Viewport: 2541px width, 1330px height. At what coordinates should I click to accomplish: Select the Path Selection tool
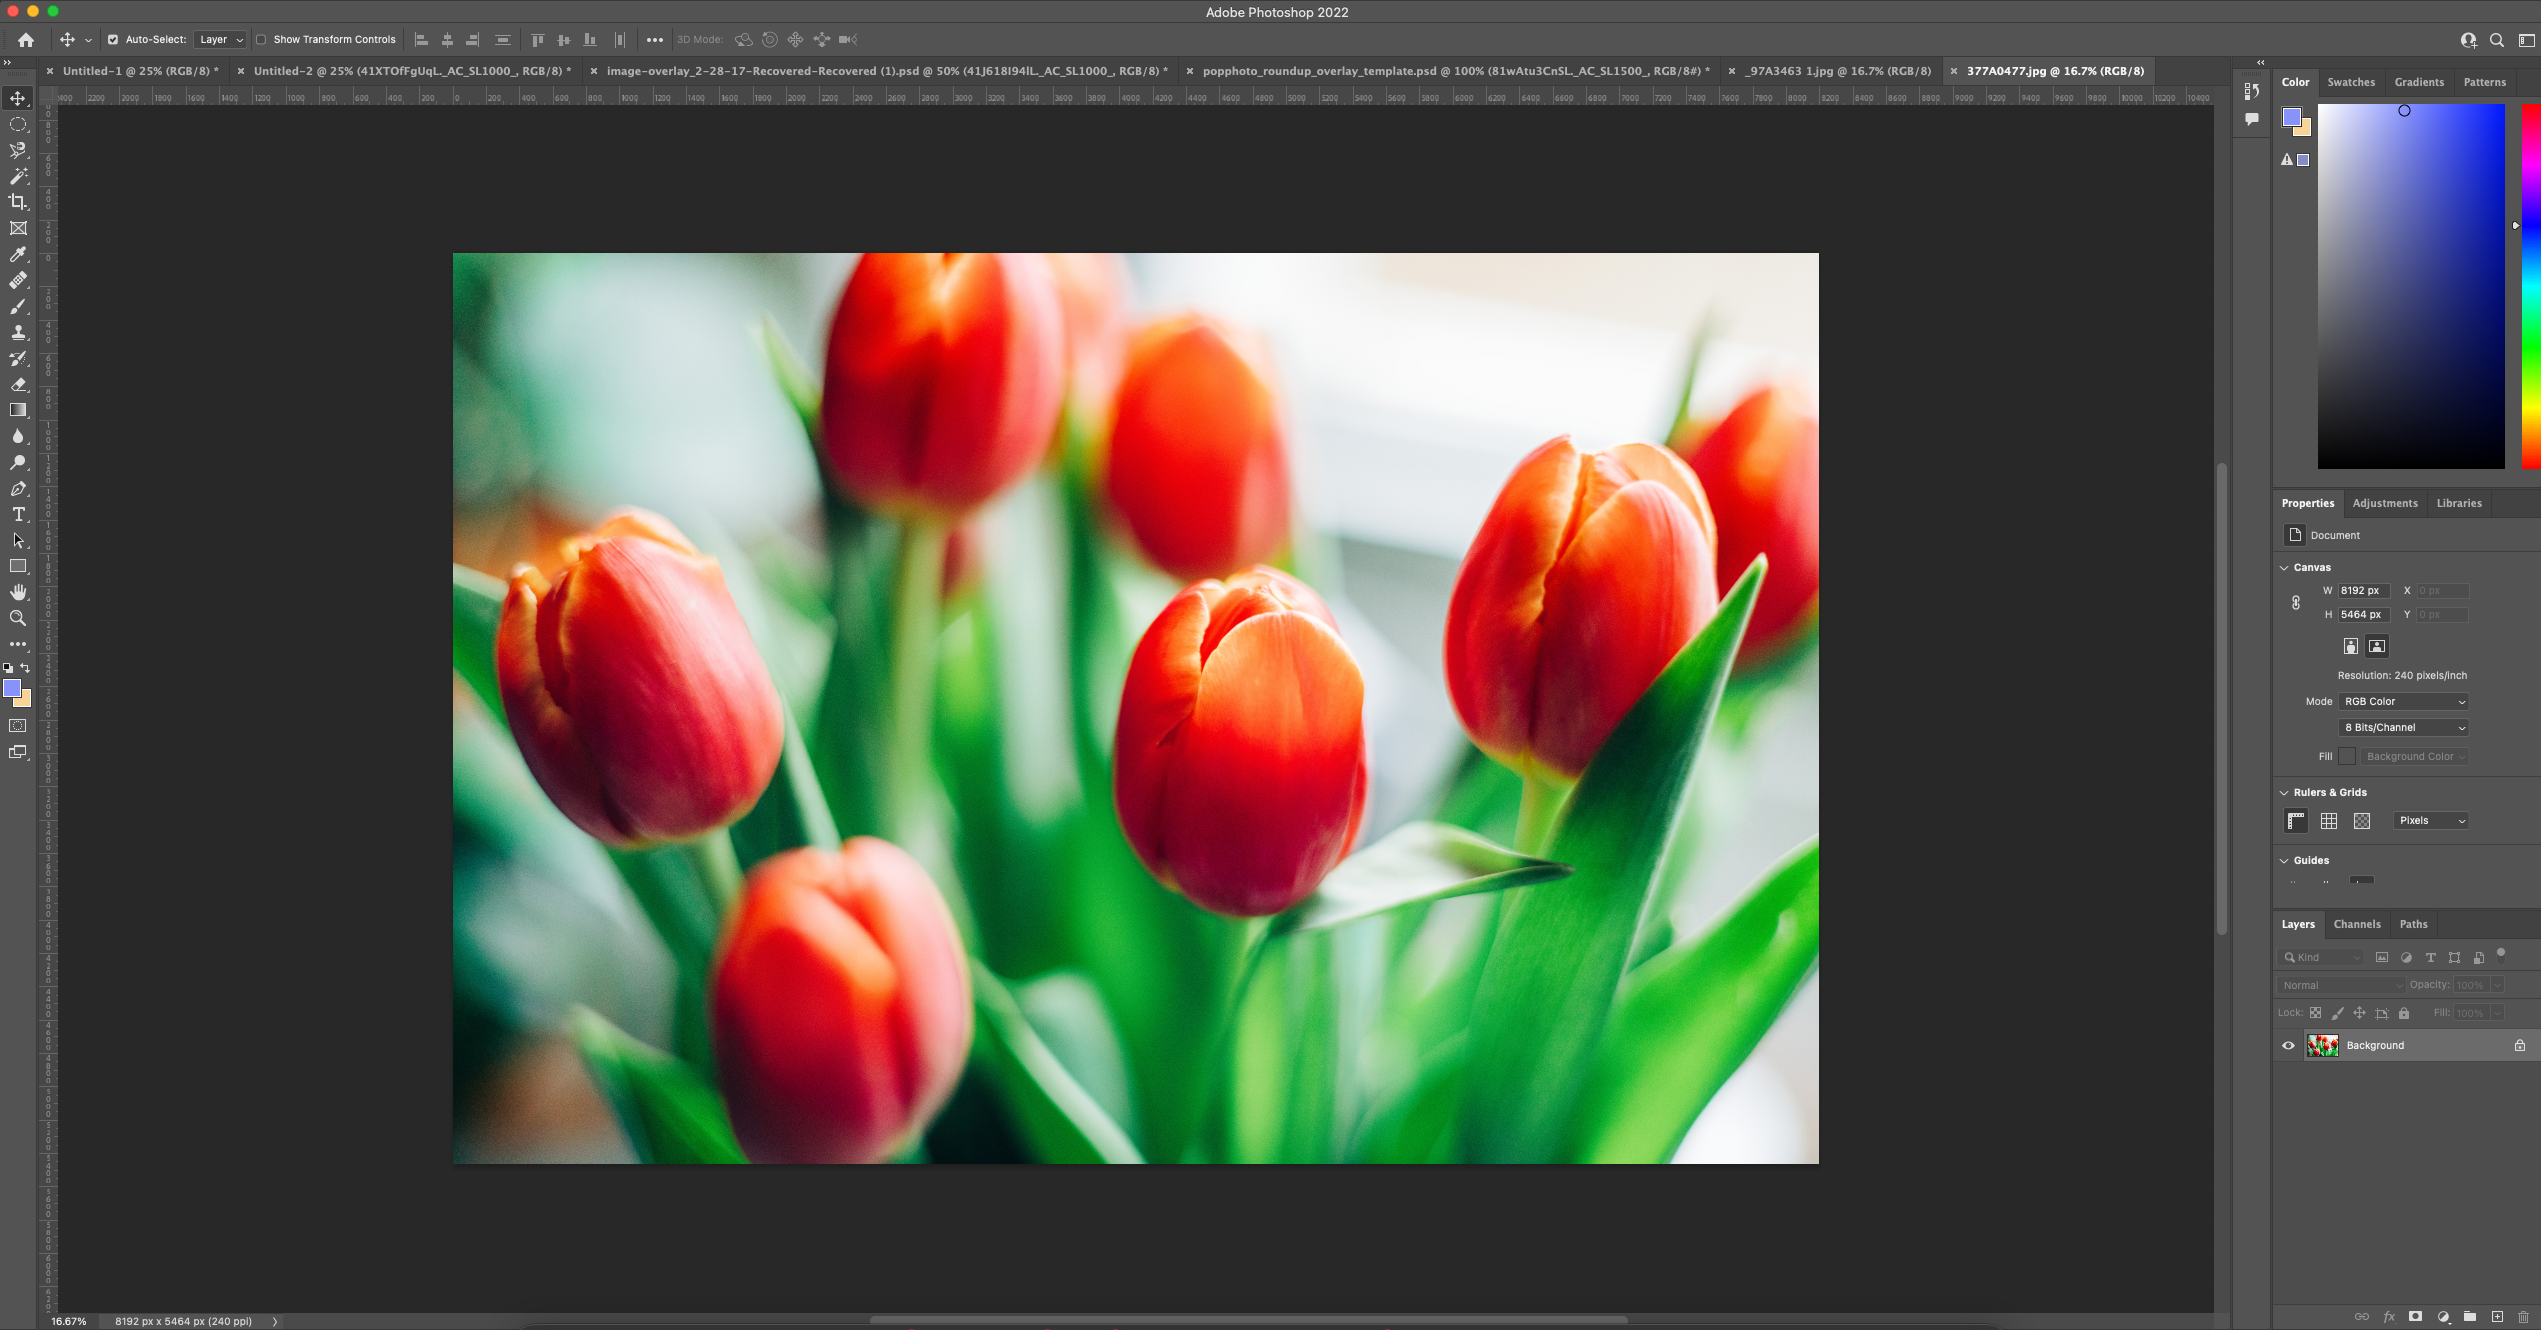[18, 540]
